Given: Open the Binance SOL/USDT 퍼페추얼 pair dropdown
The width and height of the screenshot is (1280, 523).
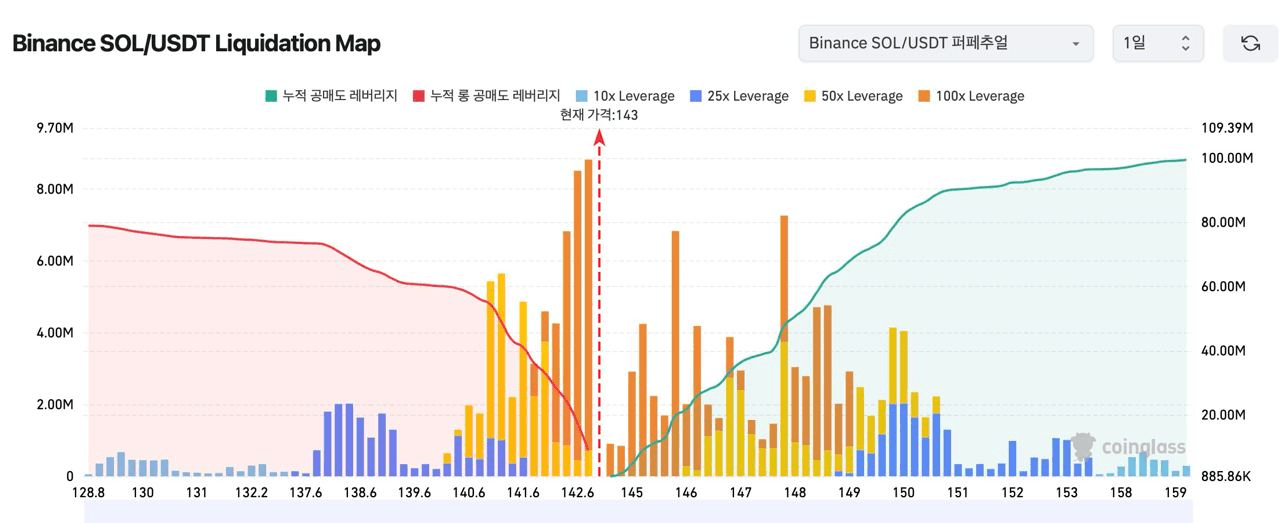Looking at the screenshot, I should coord(945,43).
